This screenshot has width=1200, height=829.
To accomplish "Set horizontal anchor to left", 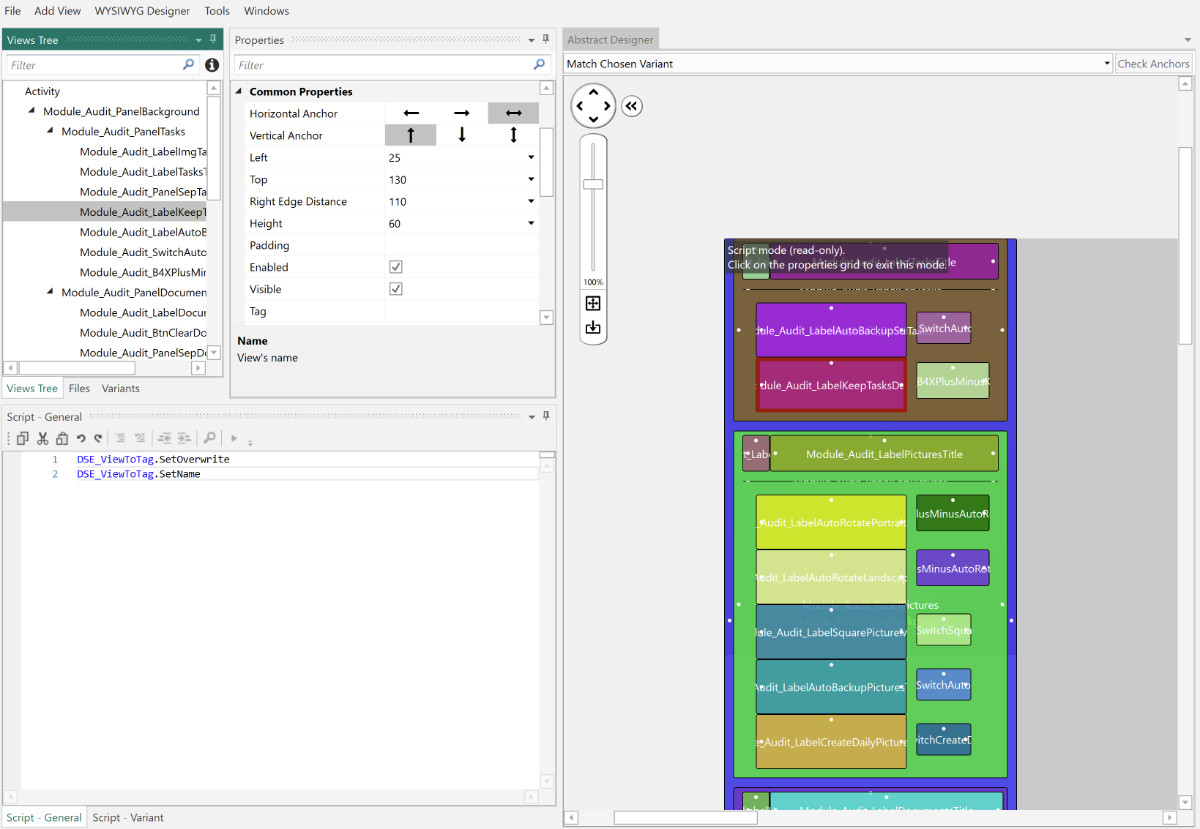I will pos(411,113).
